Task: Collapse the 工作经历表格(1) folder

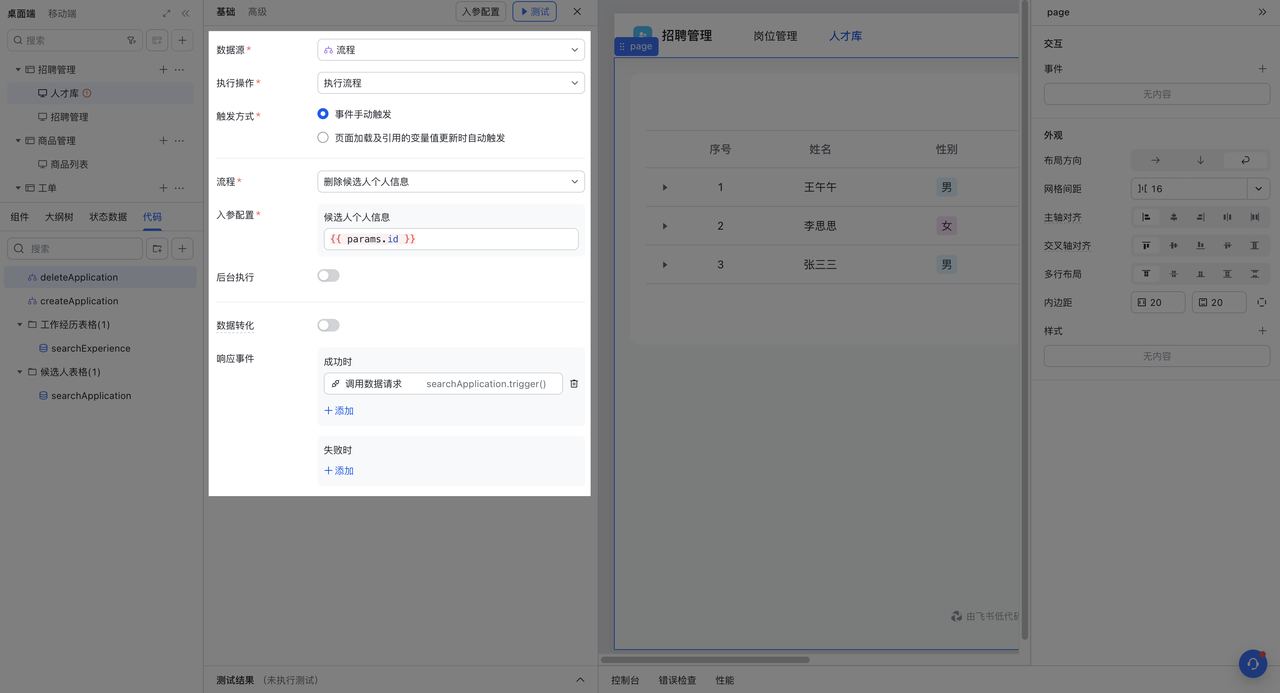Action: pos(20,325)
